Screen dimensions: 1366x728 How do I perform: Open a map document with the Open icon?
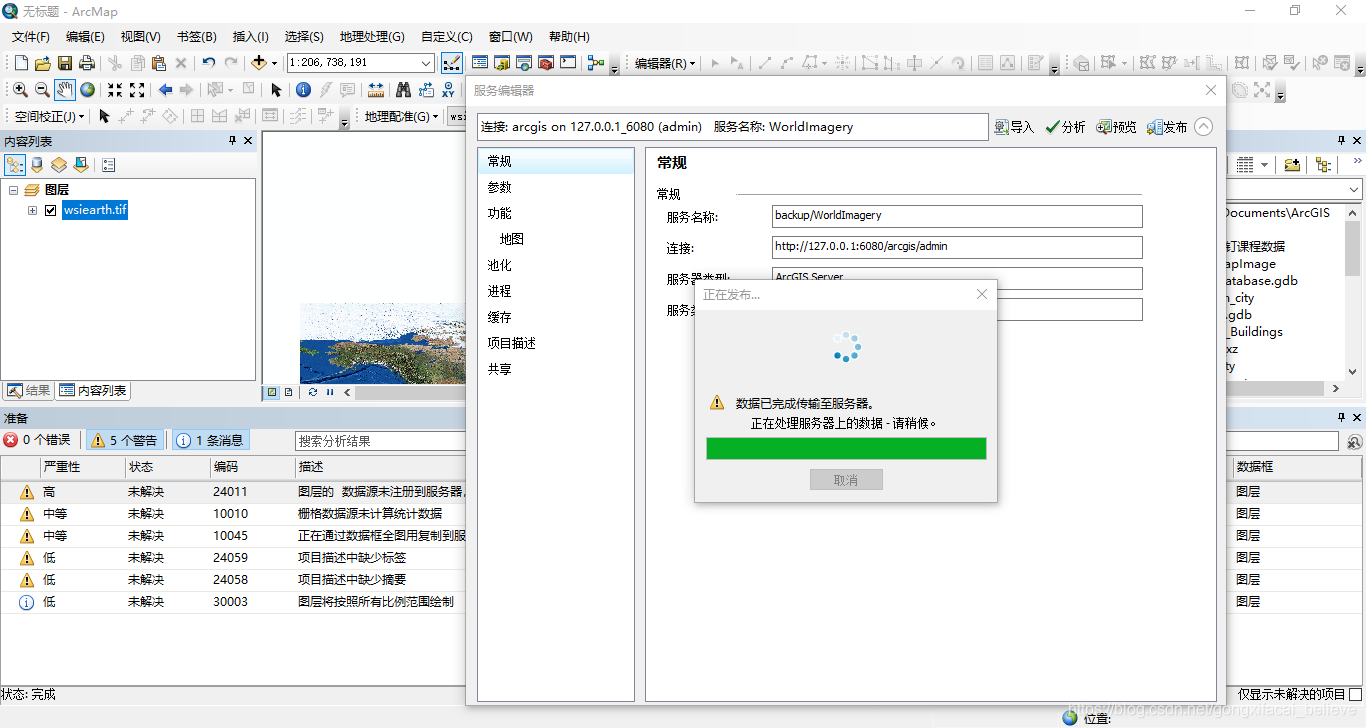pos(42,63)
